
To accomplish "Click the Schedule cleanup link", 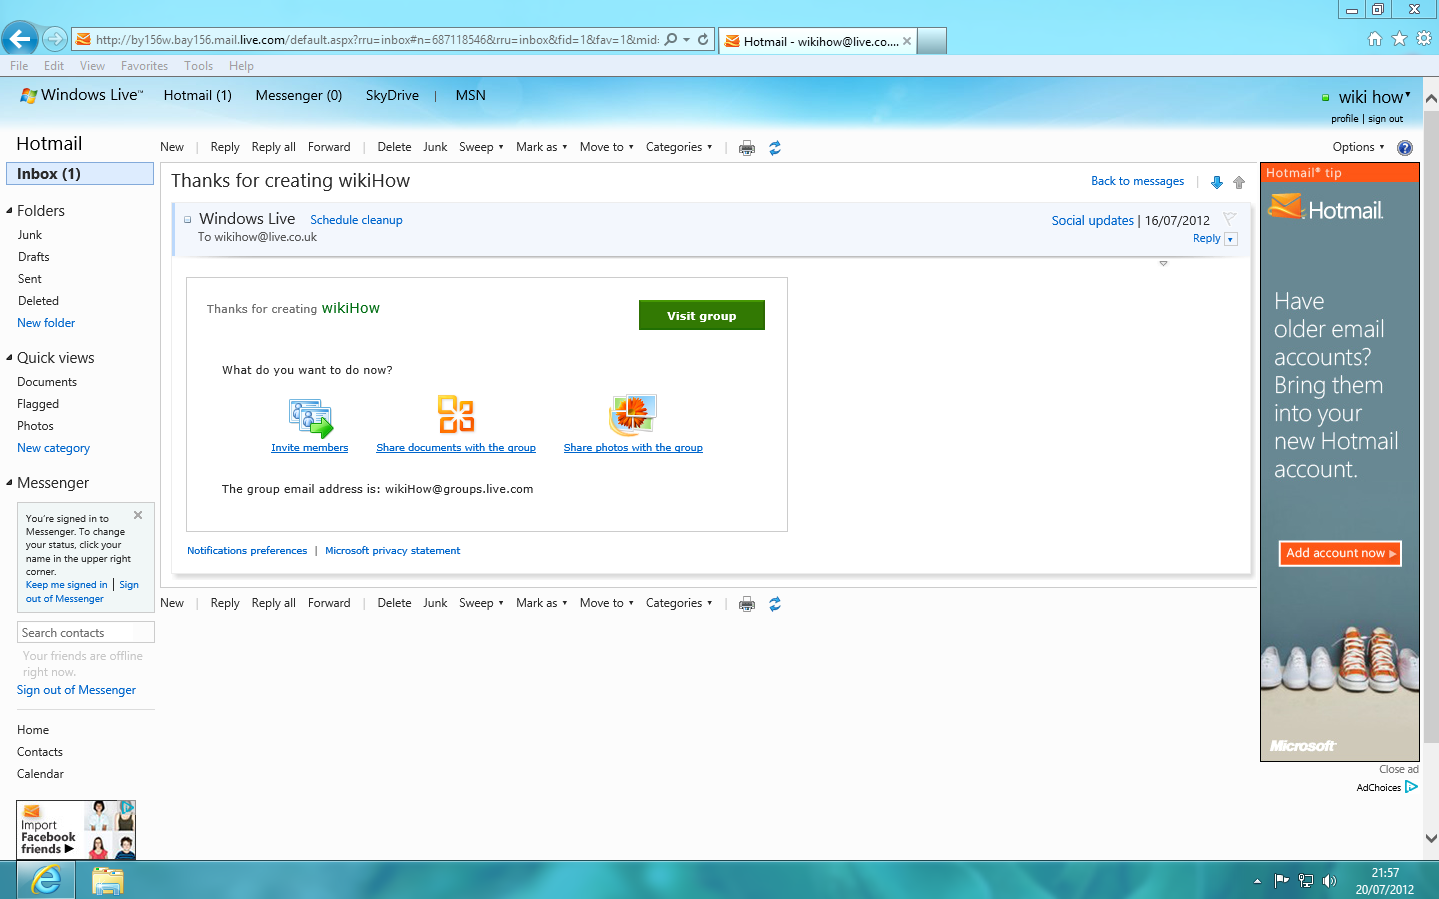I will tap(356, 220).
